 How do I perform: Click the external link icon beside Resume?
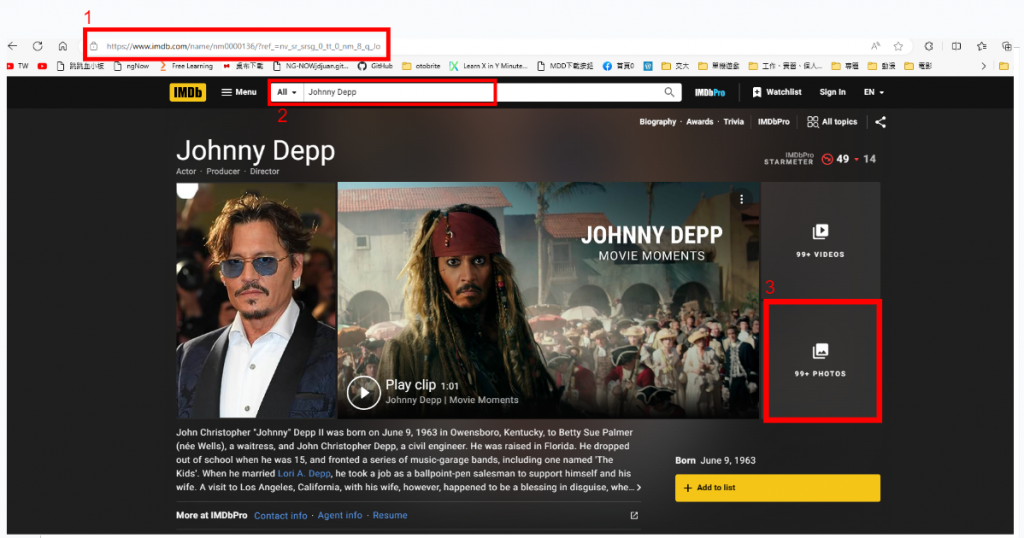[x=634, y=516]
